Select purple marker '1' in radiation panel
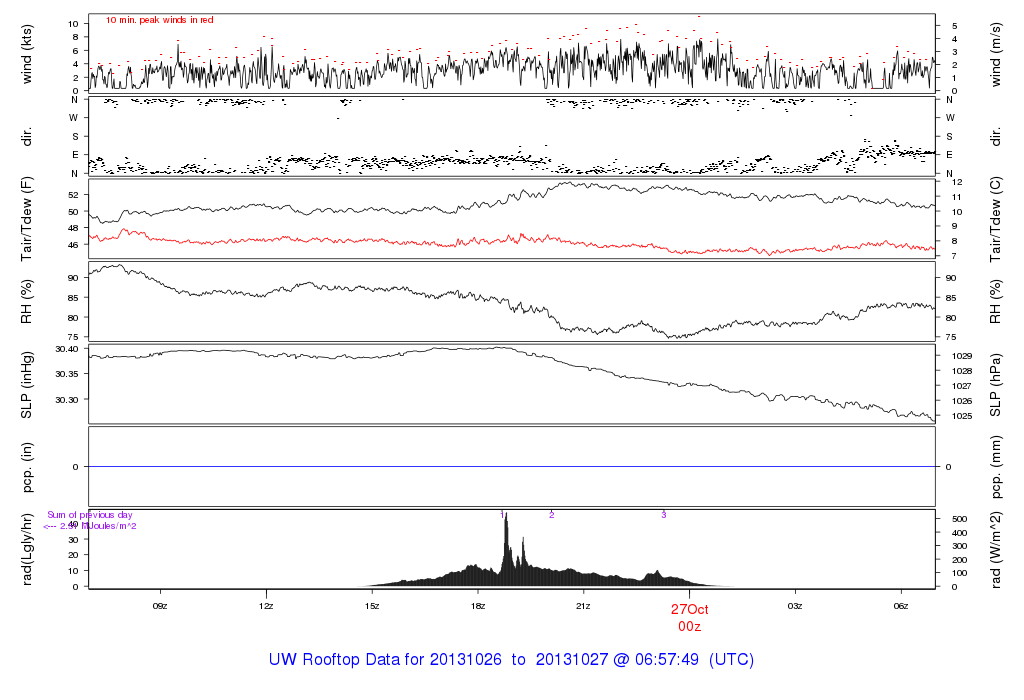Image resolution: width=1024 pixels, height=700 pixels. tap(502, 515)
